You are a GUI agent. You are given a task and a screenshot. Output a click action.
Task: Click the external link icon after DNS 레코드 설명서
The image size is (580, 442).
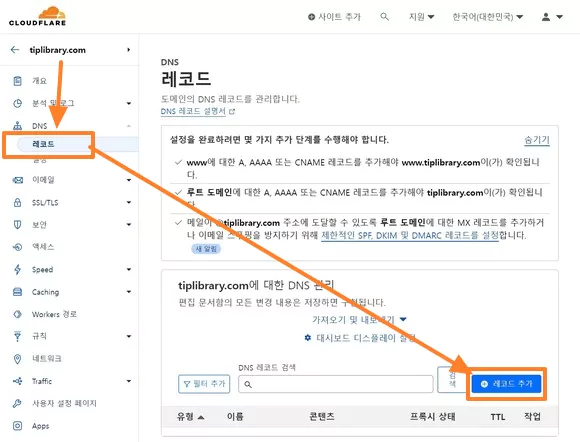pyautogui.click(x=232, y=111)
